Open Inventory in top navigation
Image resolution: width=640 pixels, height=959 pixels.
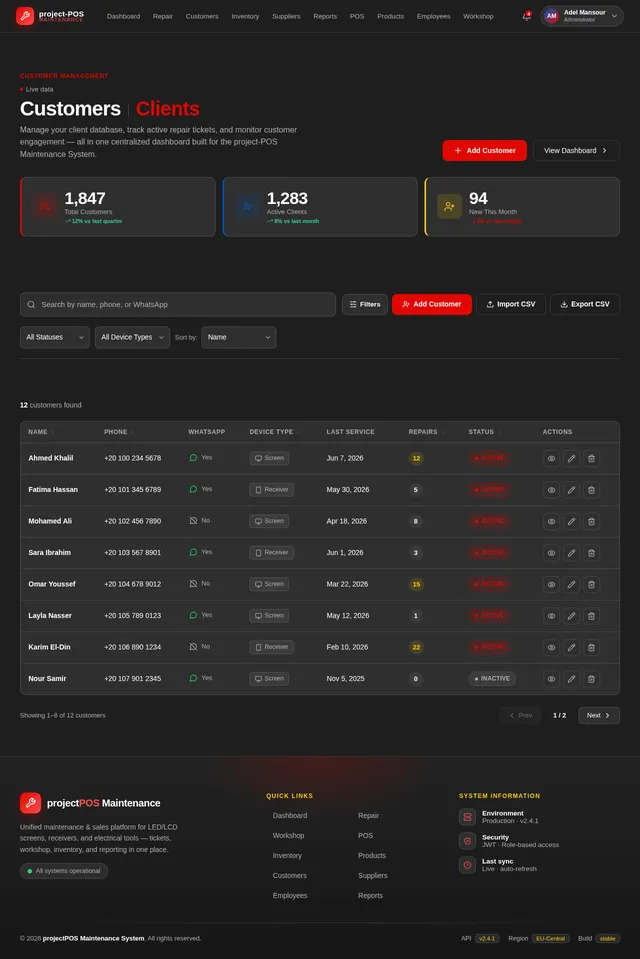click(245, 17)
